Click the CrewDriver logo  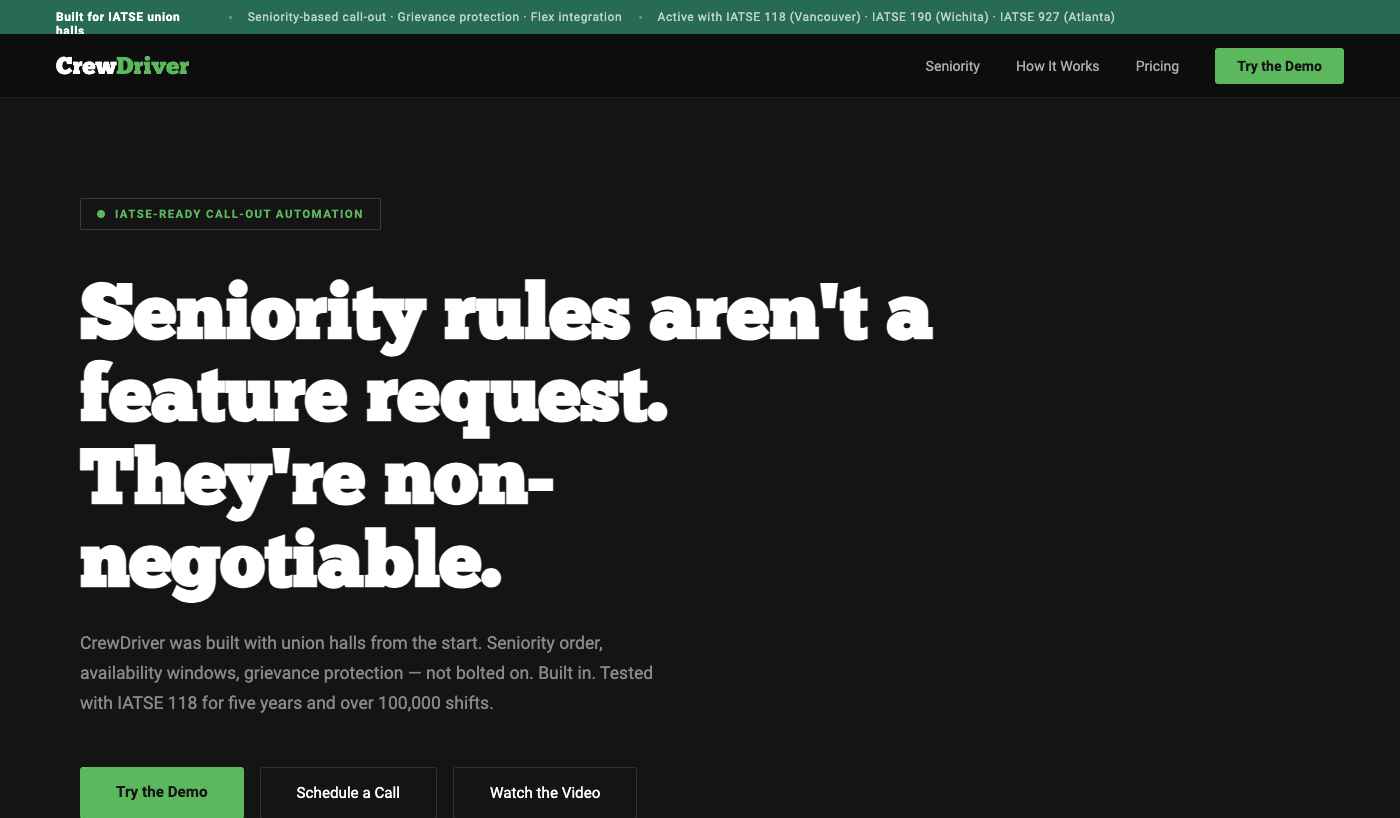pyautogui.click(x=122, y=66)
